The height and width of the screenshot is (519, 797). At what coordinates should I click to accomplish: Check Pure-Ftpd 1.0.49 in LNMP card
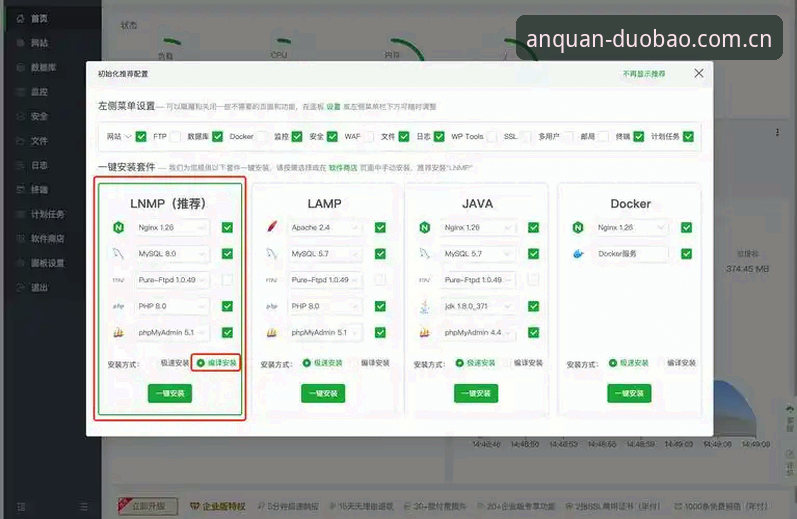[227, 280]
